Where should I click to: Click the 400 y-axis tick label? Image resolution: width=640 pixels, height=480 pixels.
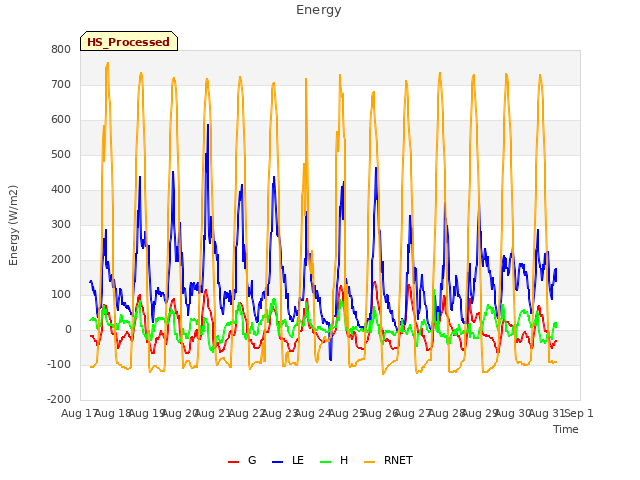click(61, 189)
